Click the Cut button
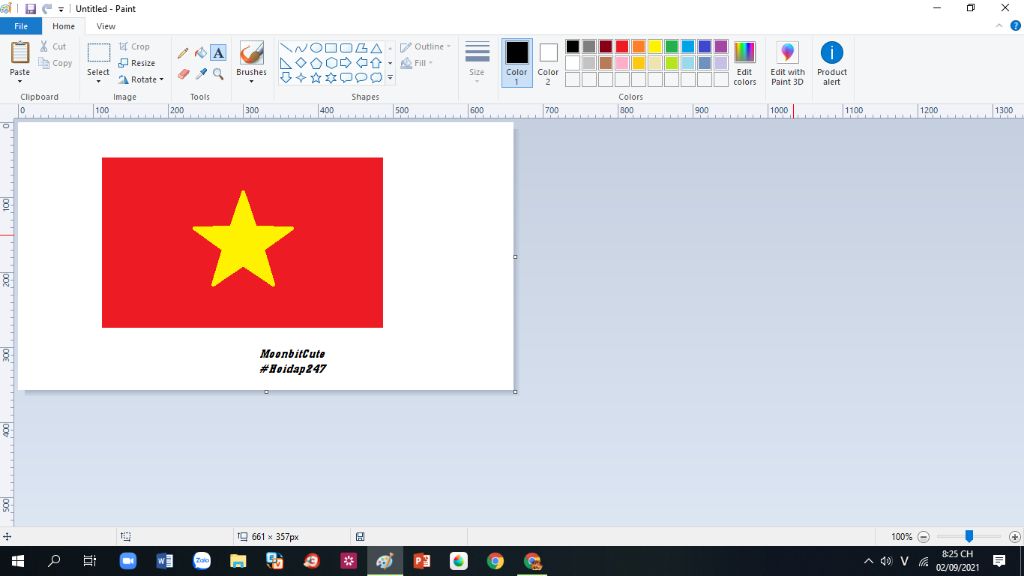This screenshot has height=576, width=1024. 53,46
